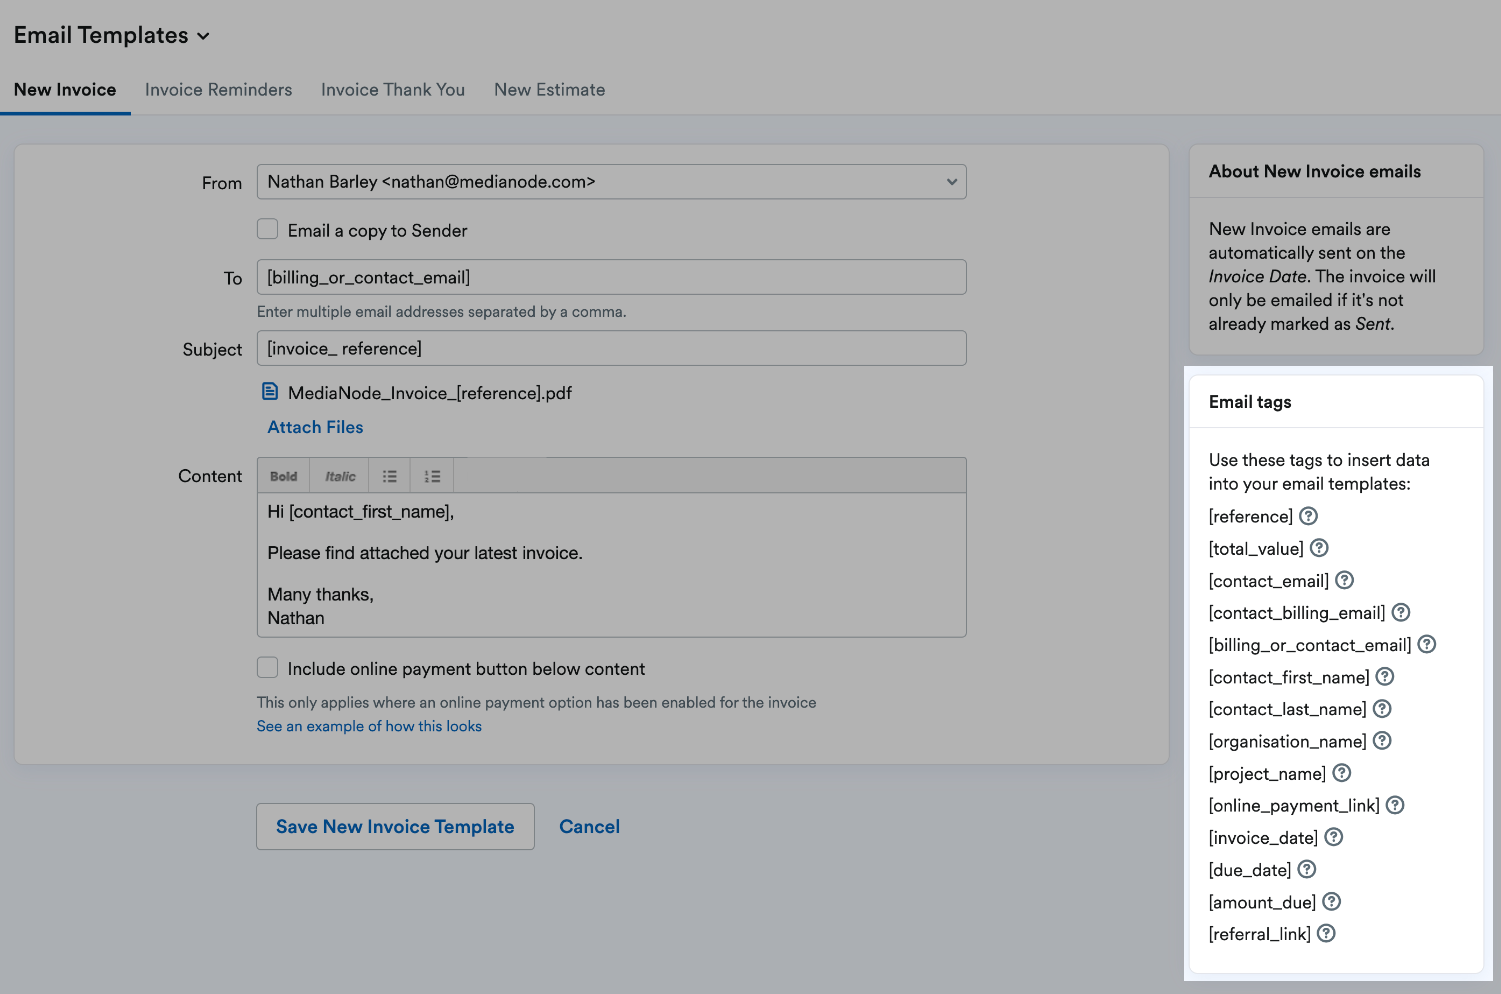Click the [invoice_date] tag text
This screenshot has width=1501, height=994.
[1263, 838]
